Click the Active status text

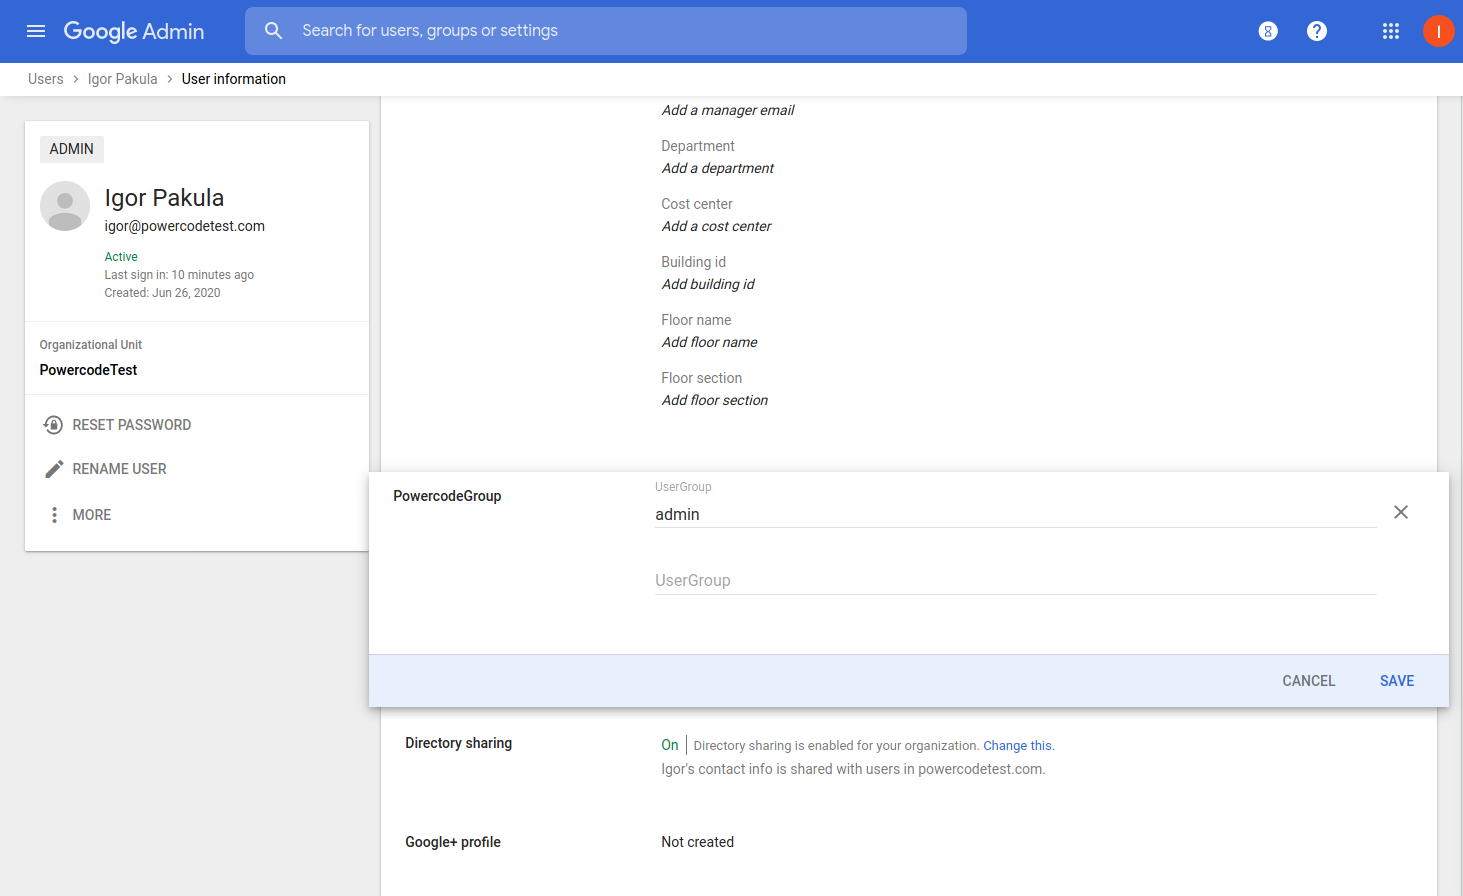tap(121, 257)
